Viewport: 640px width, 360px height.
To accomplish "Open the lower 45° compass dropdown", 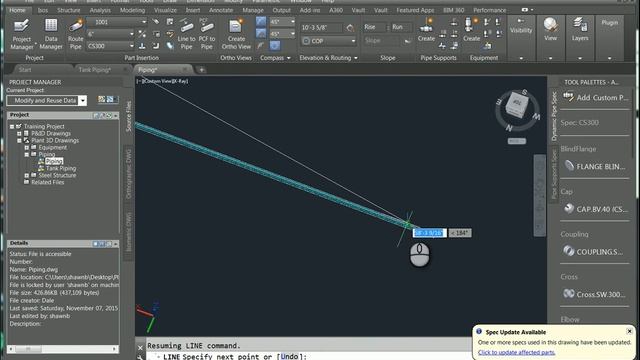I will tap(292, 33).
